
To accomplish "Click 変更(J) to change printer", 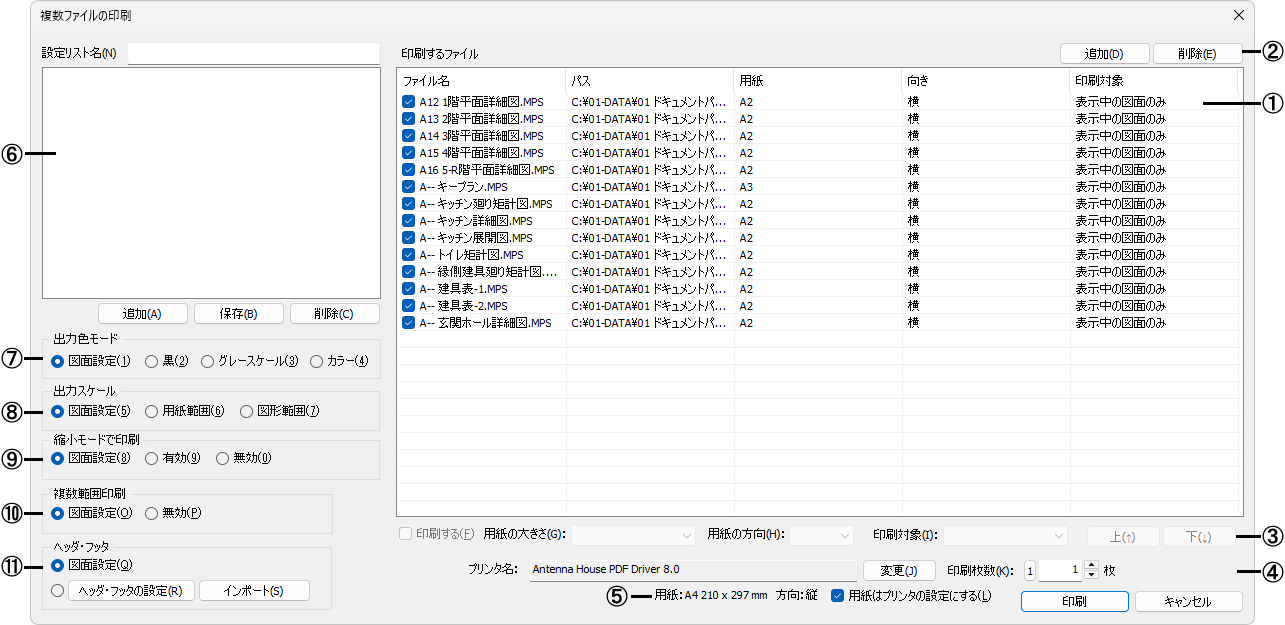I will pos(898,571).
